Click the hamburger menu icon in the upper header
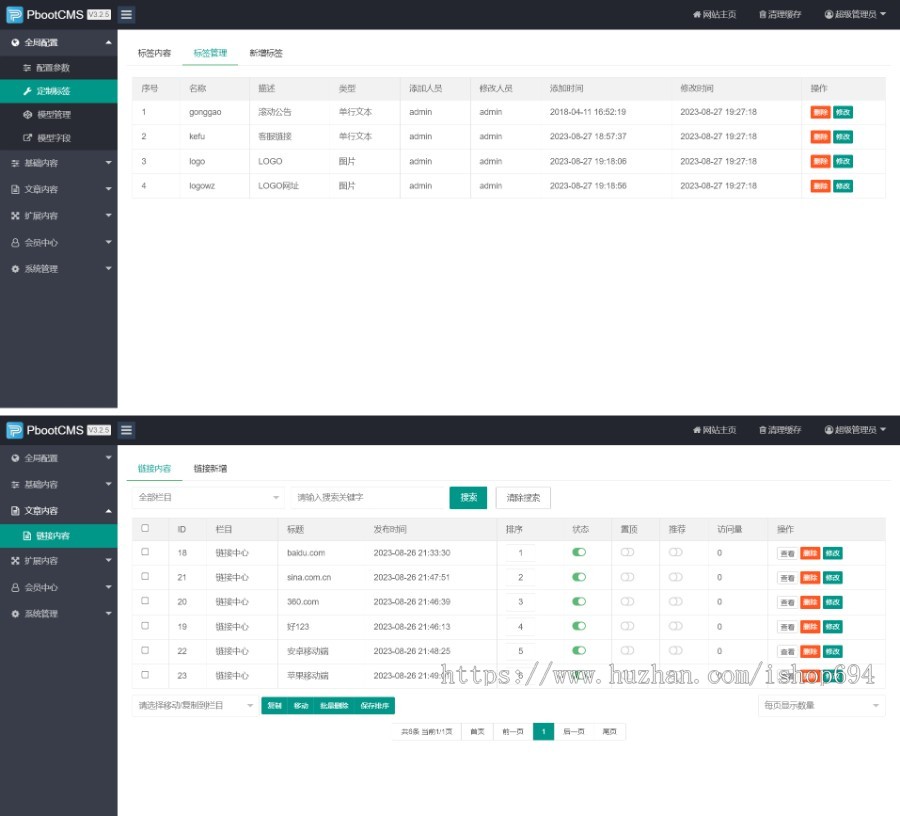The image size is (900, 816). [x=127, y=14]
